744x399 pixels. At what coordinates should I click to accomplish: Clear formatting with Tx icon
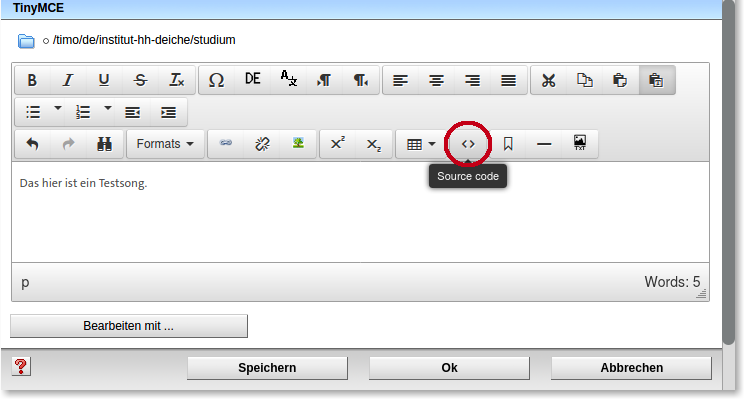click(177, 80)
